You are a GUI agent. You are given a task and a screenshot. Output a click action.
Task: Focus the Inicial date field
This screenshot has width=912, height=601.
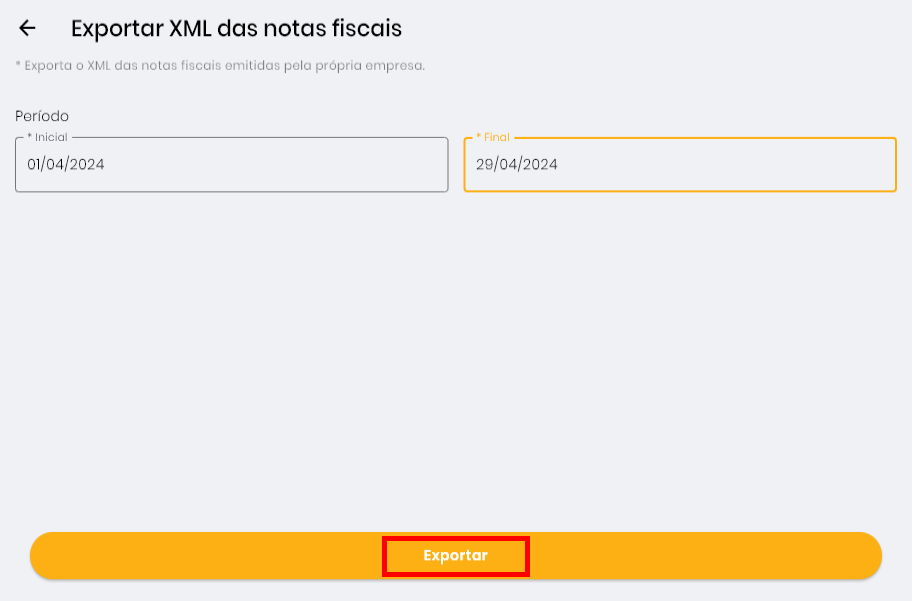231,165
